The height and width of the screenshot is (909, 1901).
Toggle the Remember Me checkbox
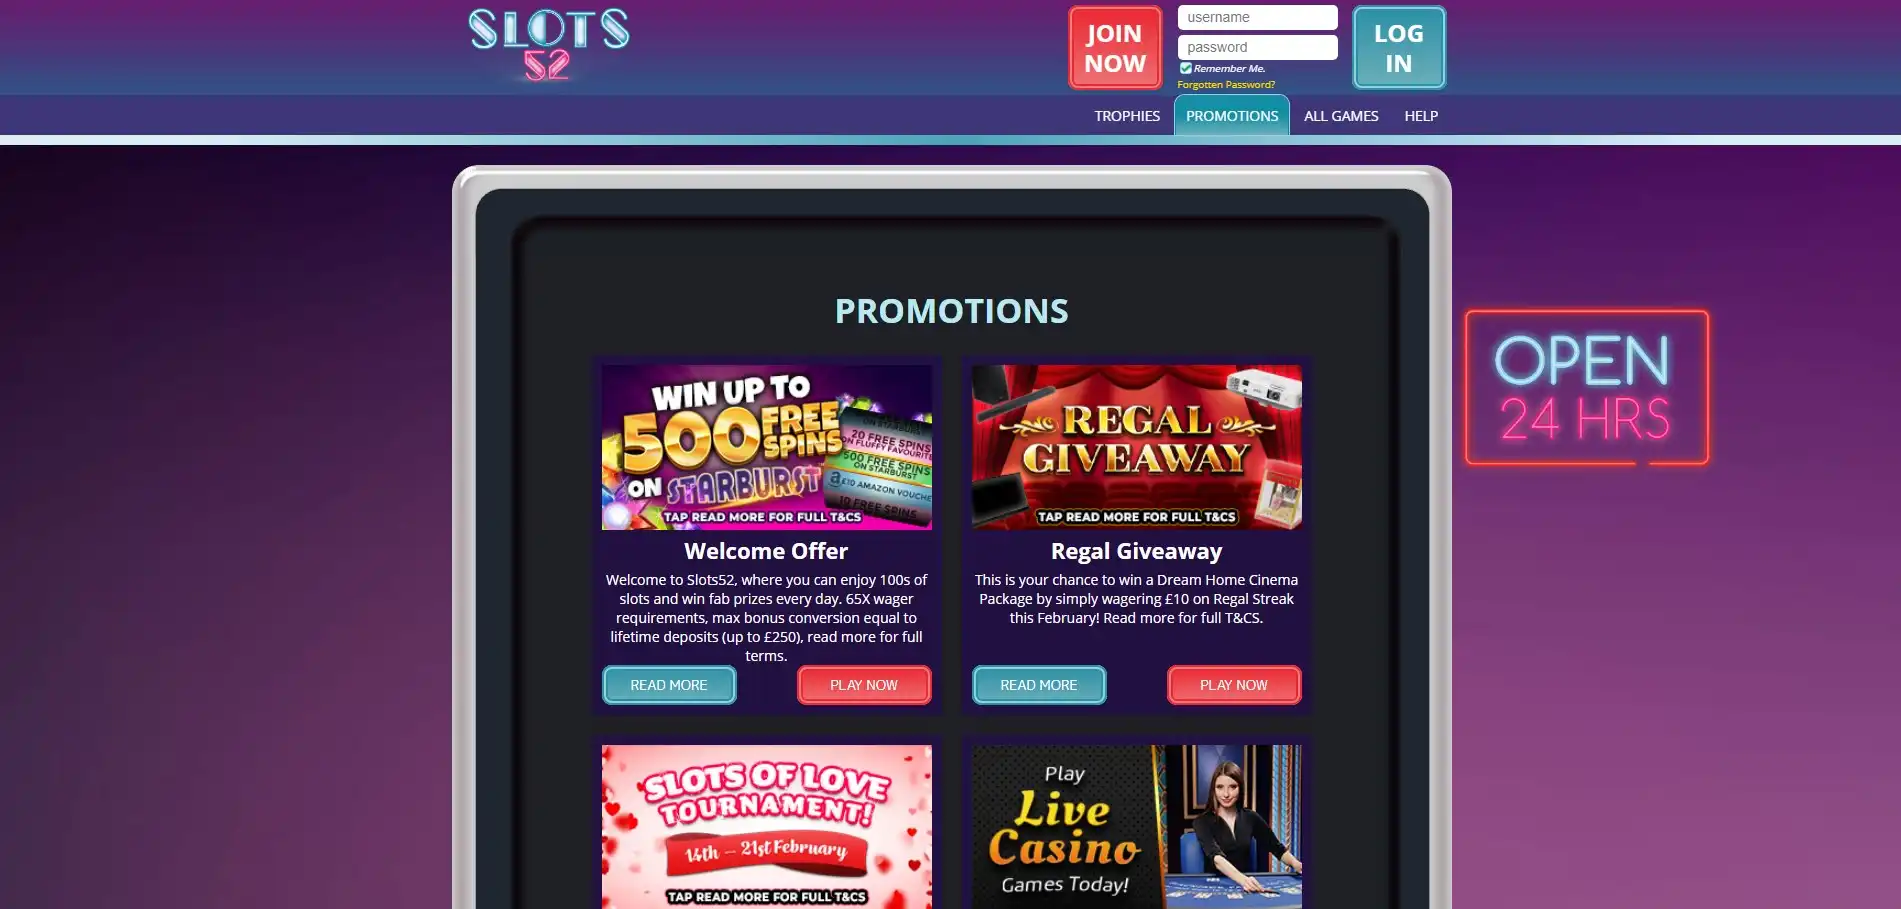pyautogui.click(x=1186, y=68)
